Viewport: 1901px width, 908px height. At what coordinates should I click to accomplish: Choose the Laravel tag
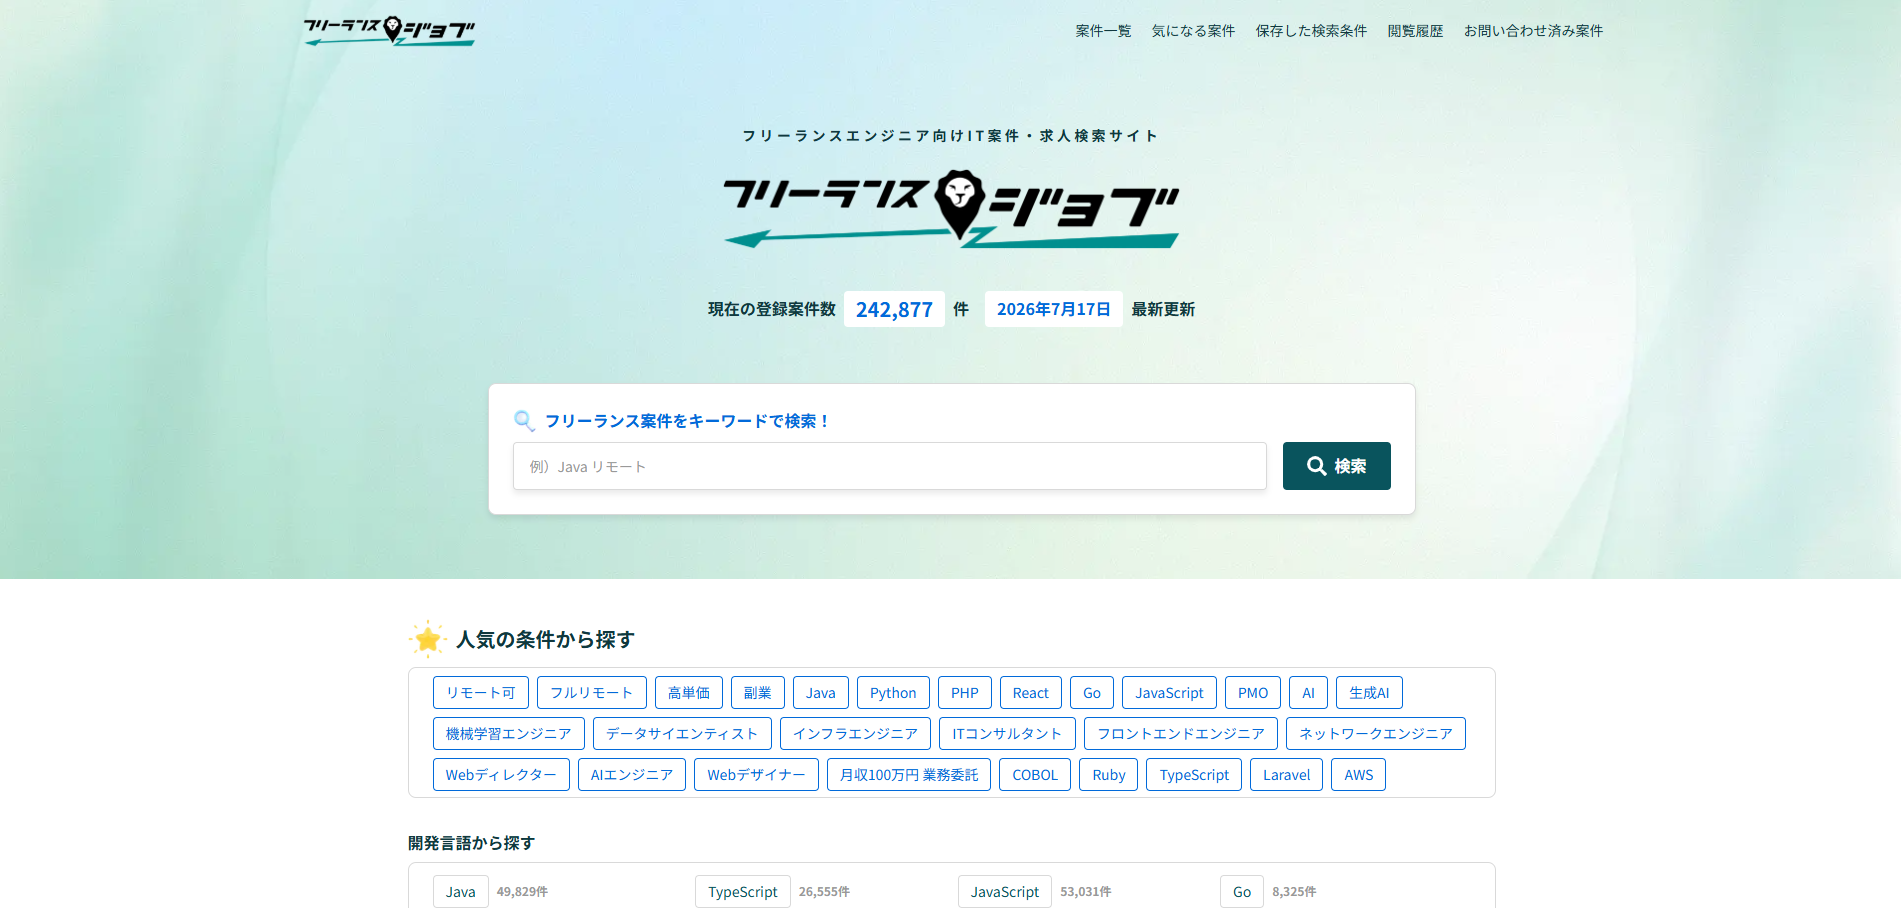coord(1287,775)
